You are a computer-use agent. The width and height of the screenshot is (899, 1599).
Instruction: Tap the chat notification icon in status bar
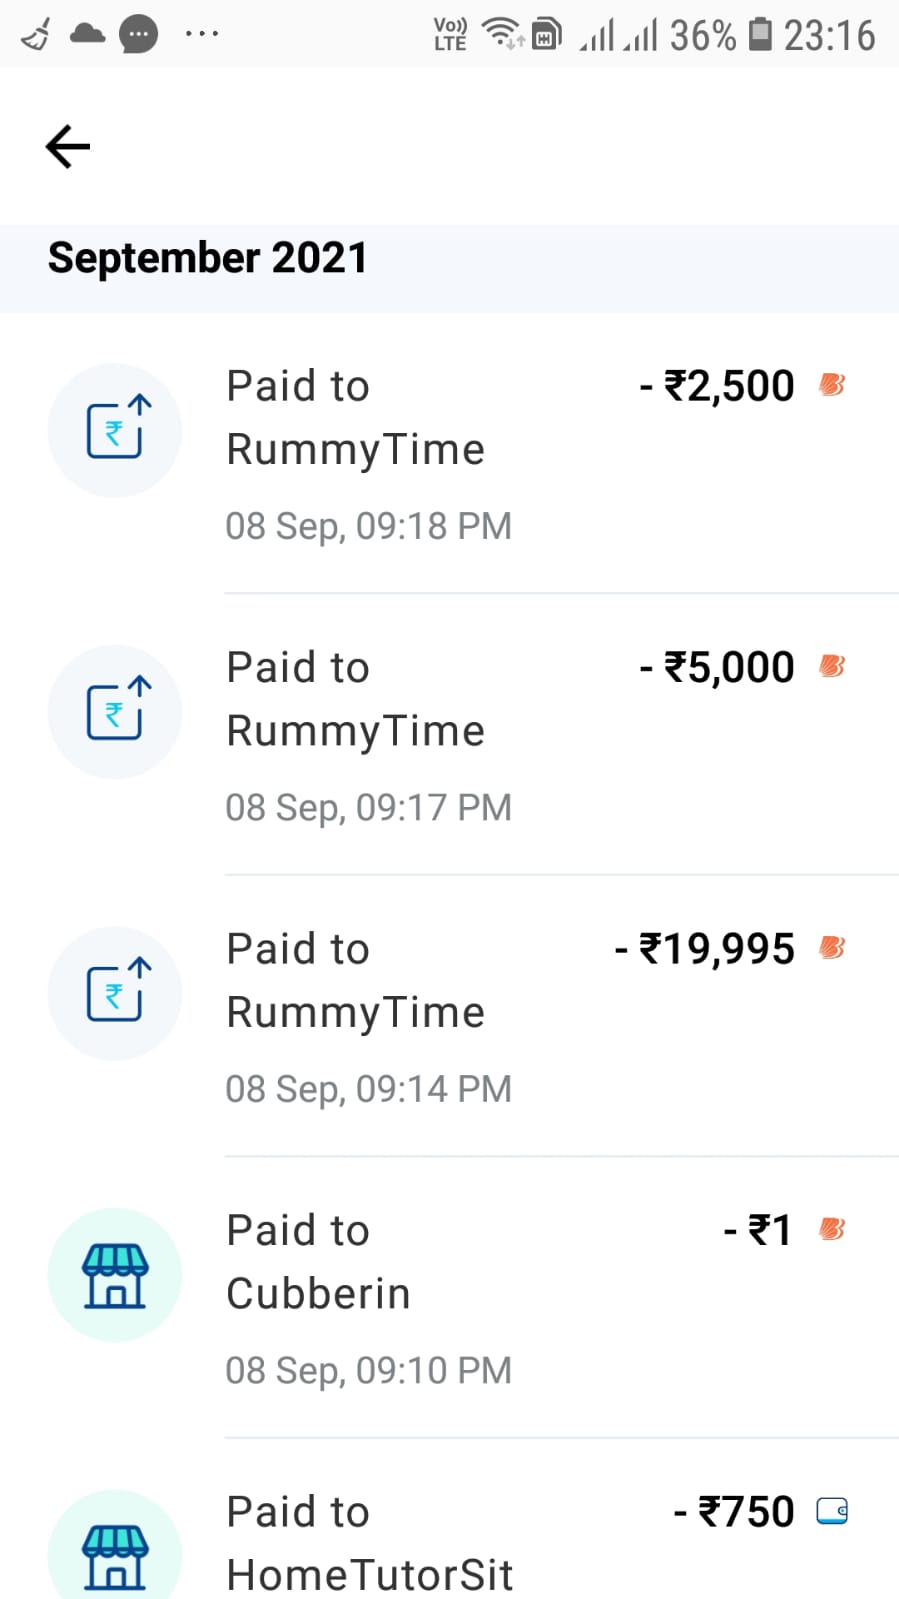tap(138, 35)
